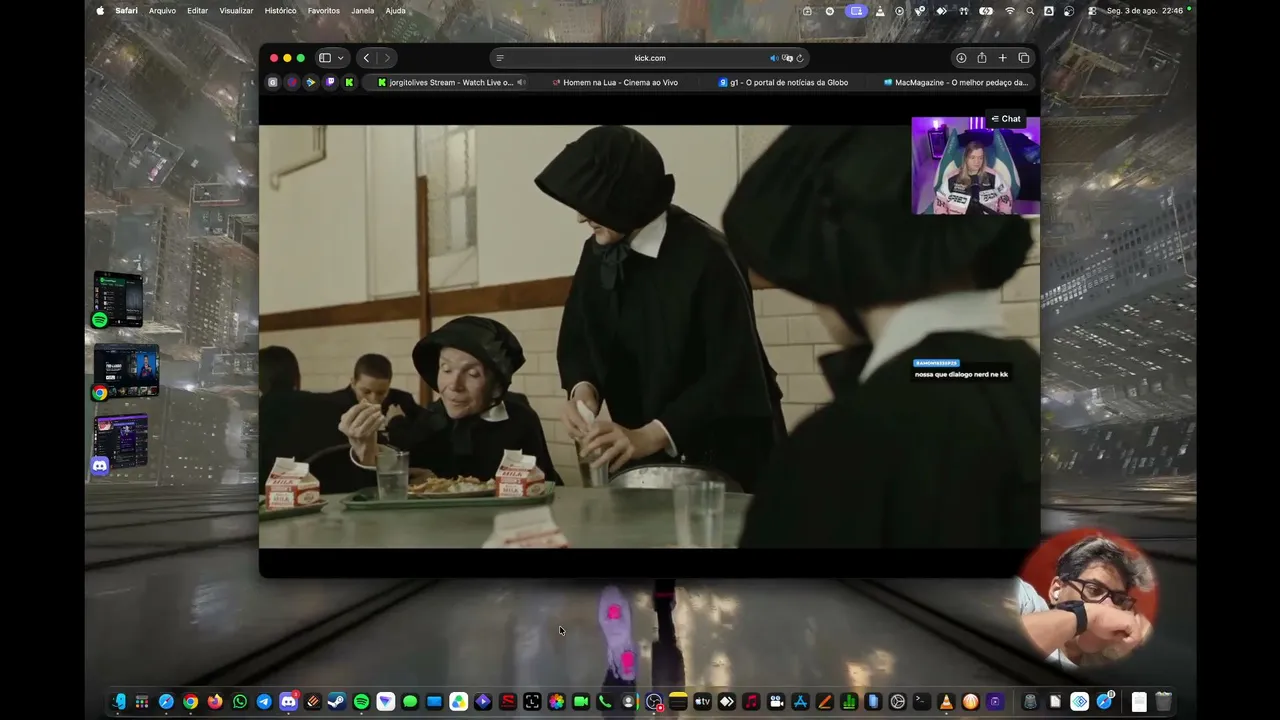
Task: Go forward with Safari's forward arrow
Action: (x=387, y=58)
